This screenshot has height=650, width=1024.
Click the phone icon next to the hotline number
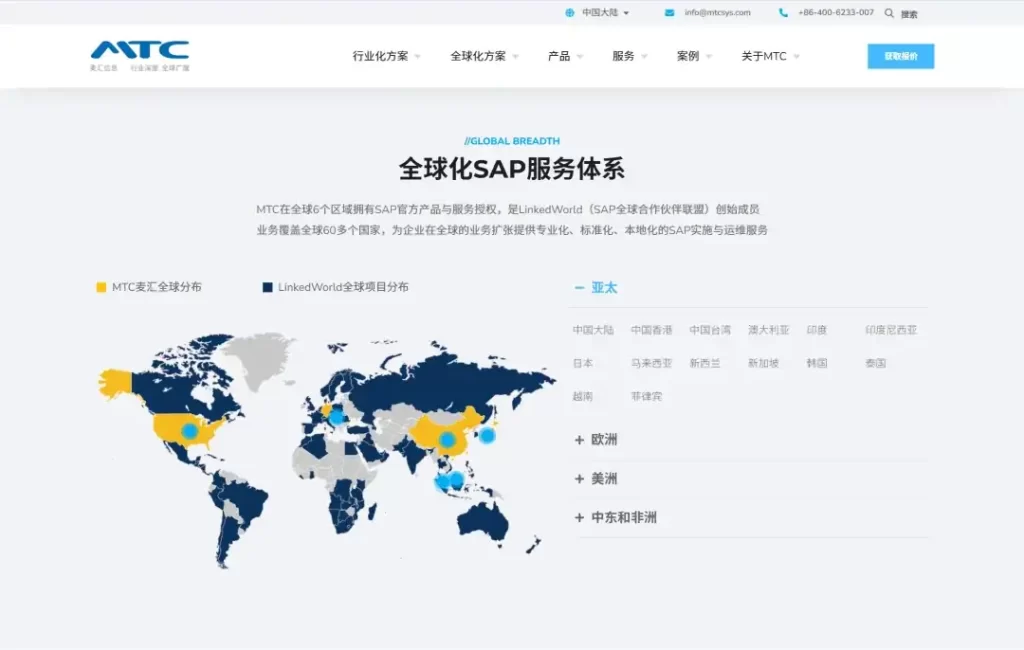pos(781,13)
